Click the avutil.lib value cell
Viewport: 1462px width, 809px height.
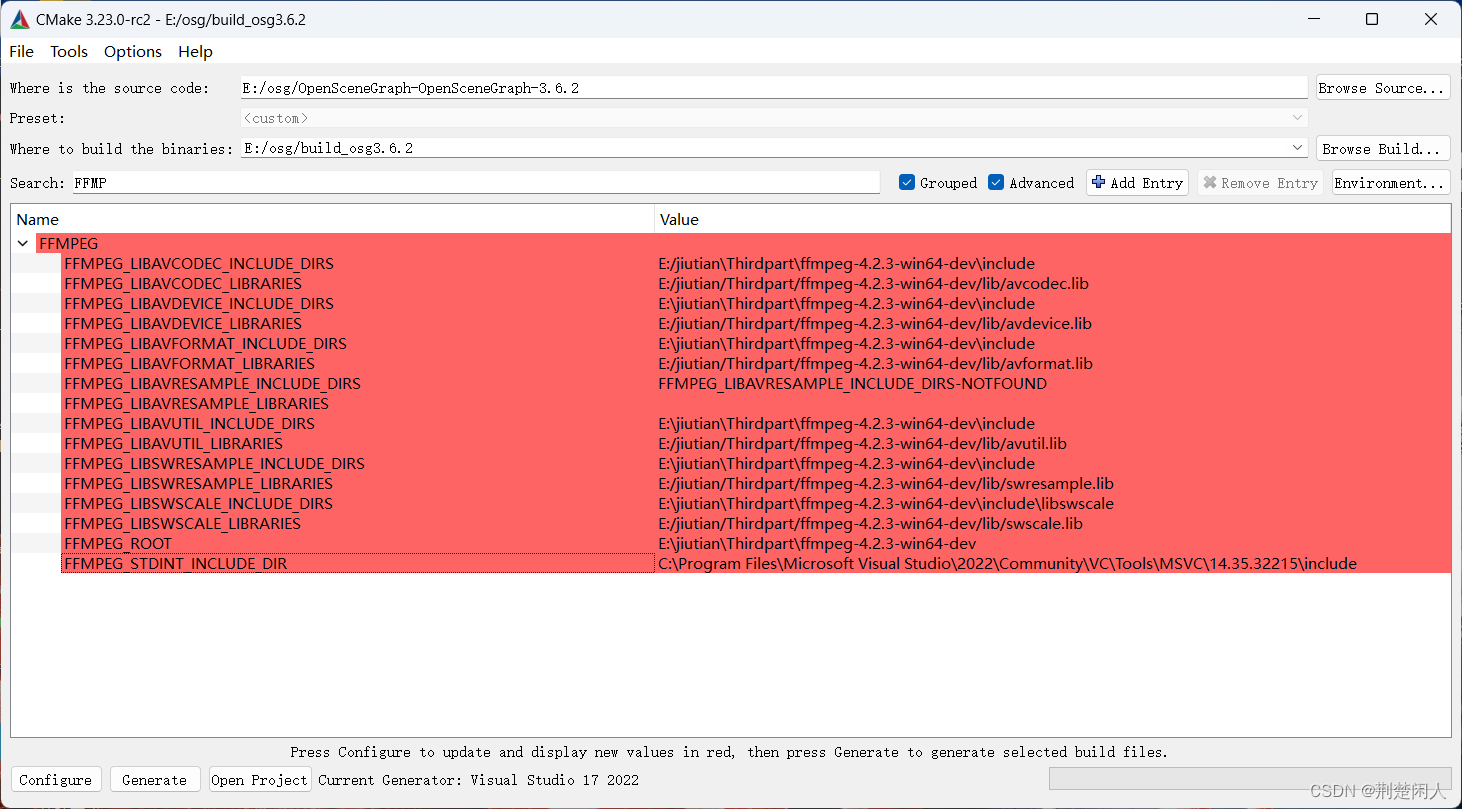point(862,444)
